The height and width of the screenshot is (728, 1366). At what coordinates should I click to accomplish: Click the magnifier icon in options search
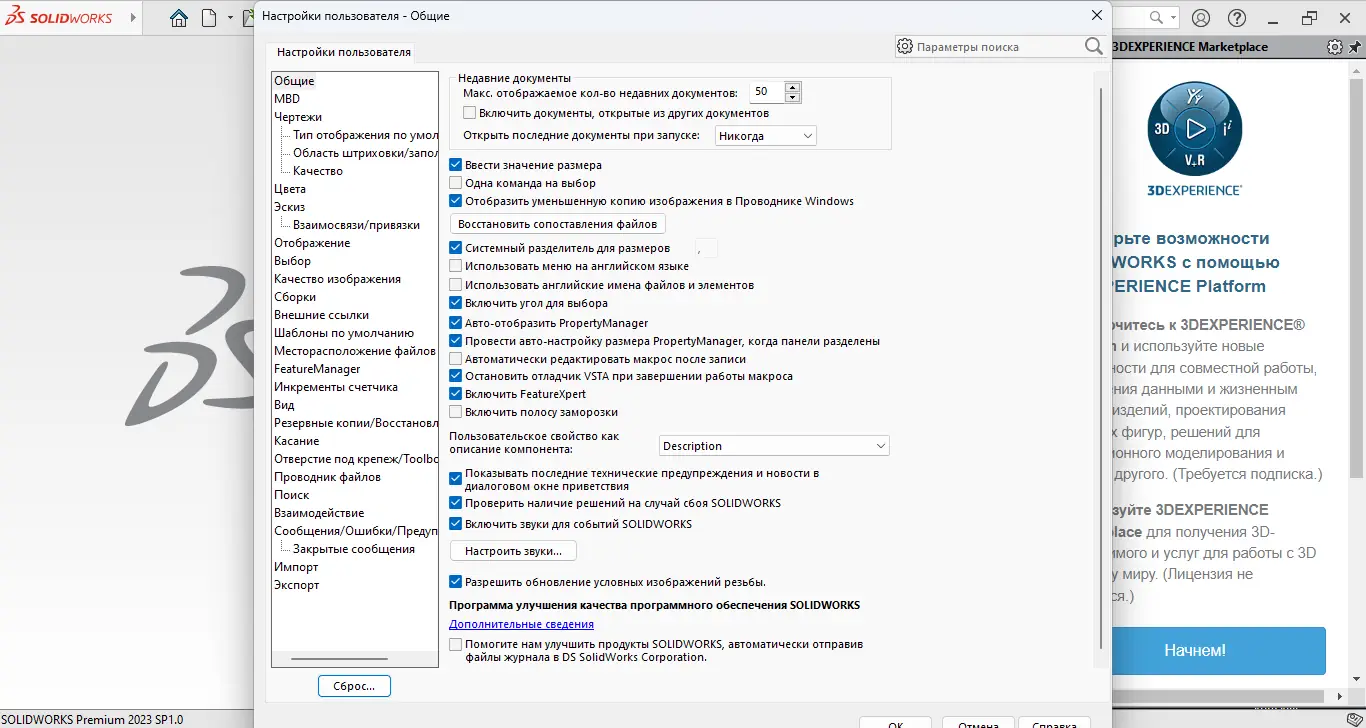coord(1093,47)
